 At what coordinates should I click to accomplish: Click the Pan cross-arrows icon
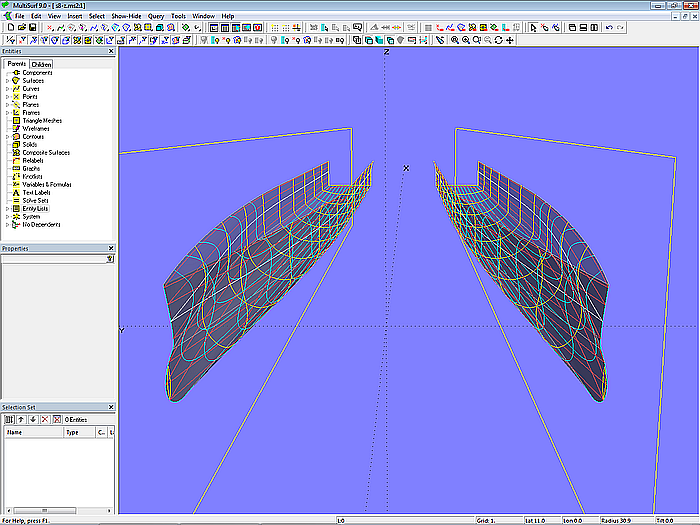point(510,40)
